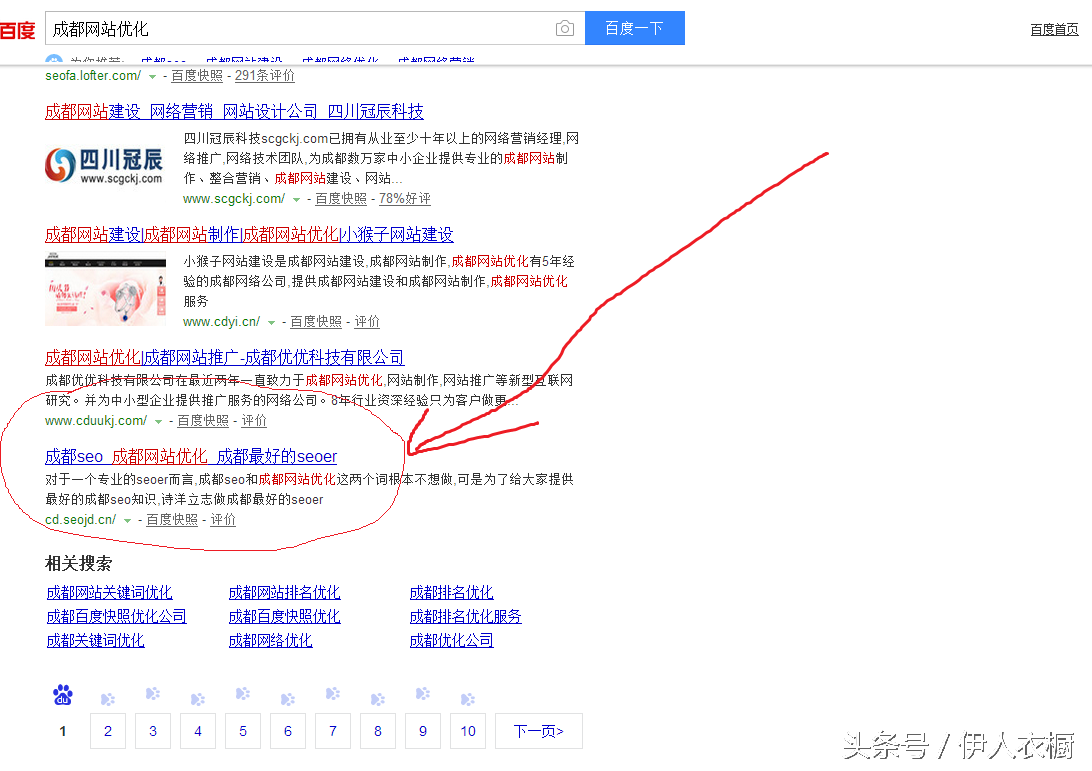
Task: Click the 四川冠辰 company logo thumbnail
Action: (104, 166)
